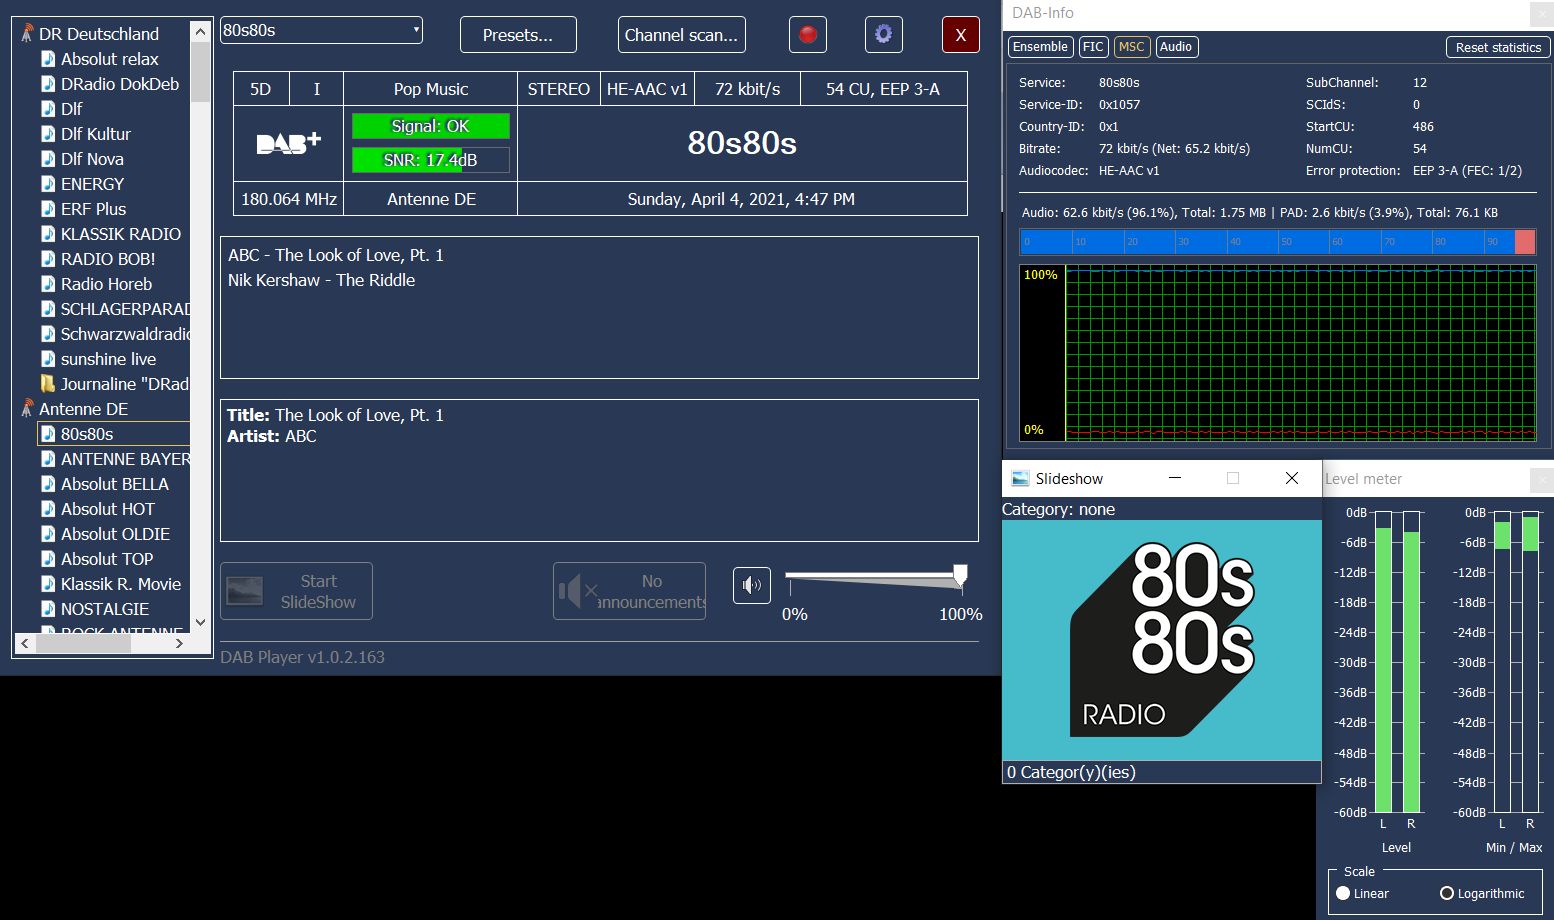This screenshot has width=1554, height=920.
Task: Click the Signal: OK indicator
Action: [x=431, y=126]
